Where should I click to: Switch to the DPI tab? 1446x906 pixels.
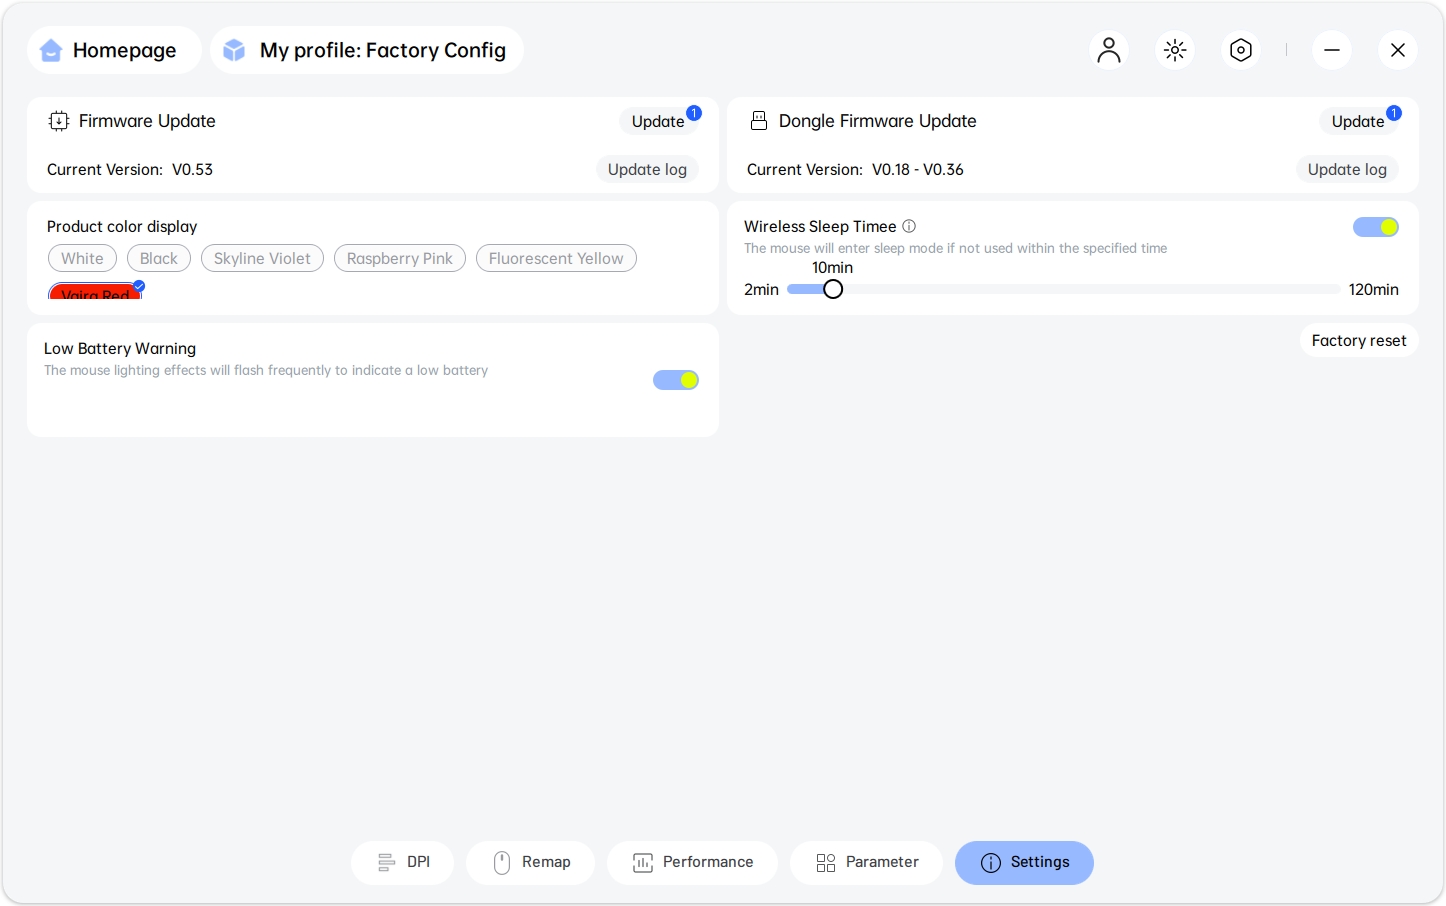(403, 862)
